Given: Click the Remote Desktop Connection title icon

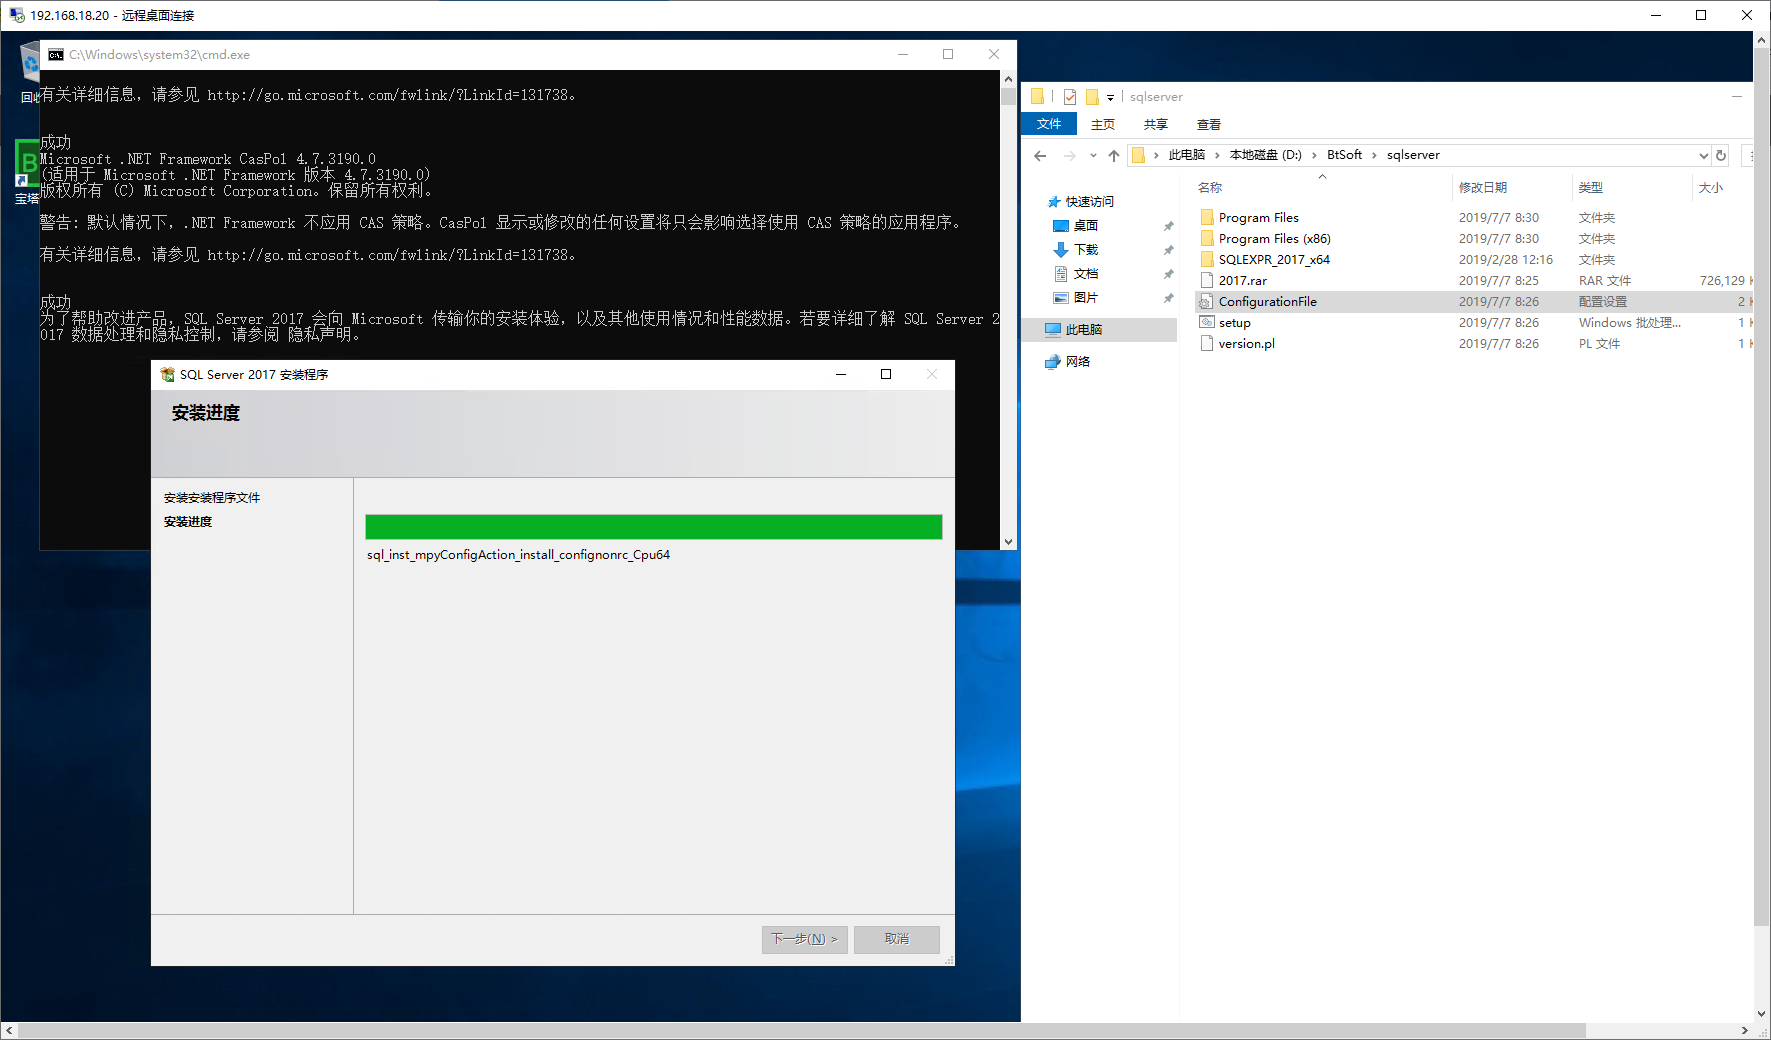Looking at the screenshot, I should point(17,15).
